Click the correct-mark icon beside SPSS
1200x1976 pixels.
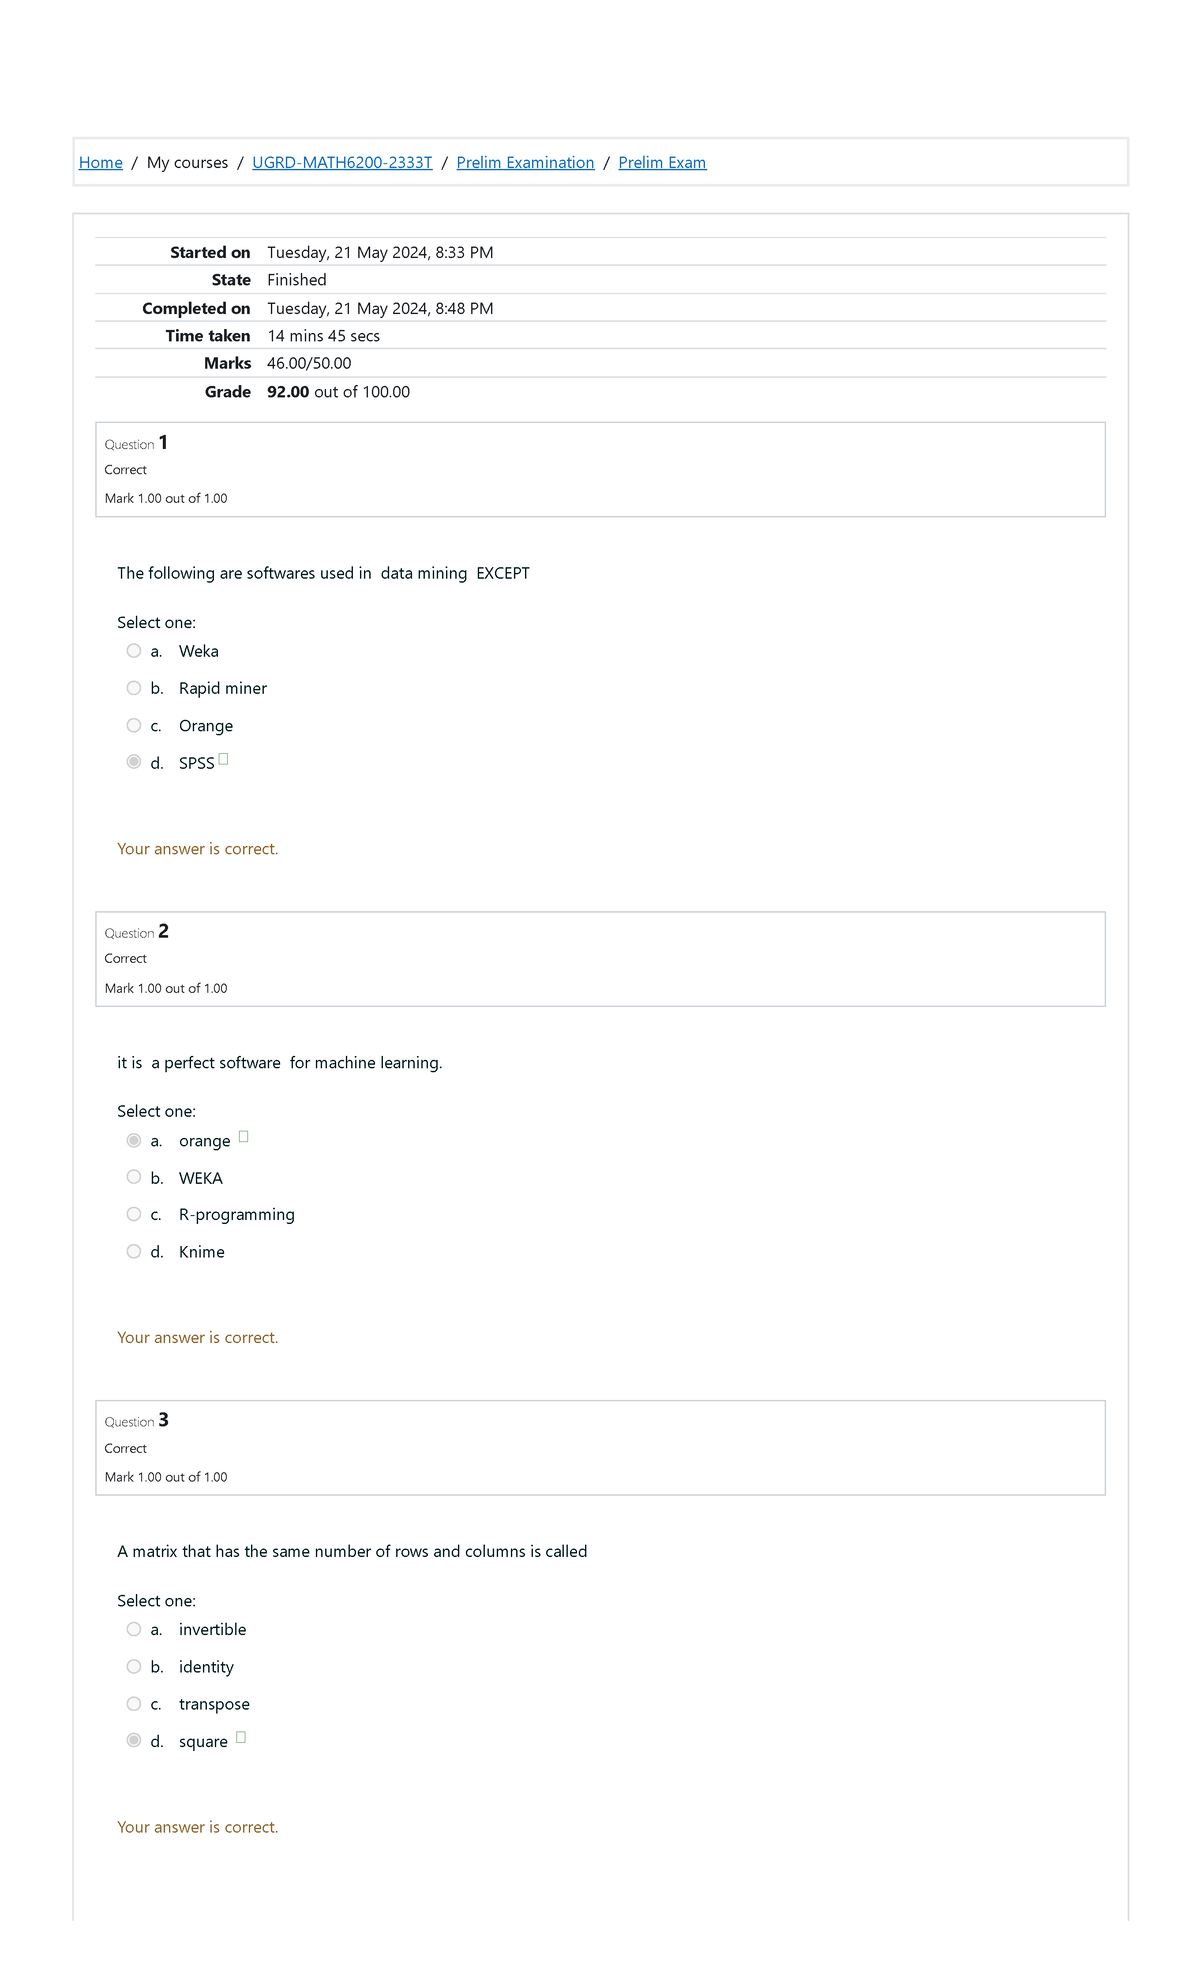pyautogui.click(x=224, y=759)
